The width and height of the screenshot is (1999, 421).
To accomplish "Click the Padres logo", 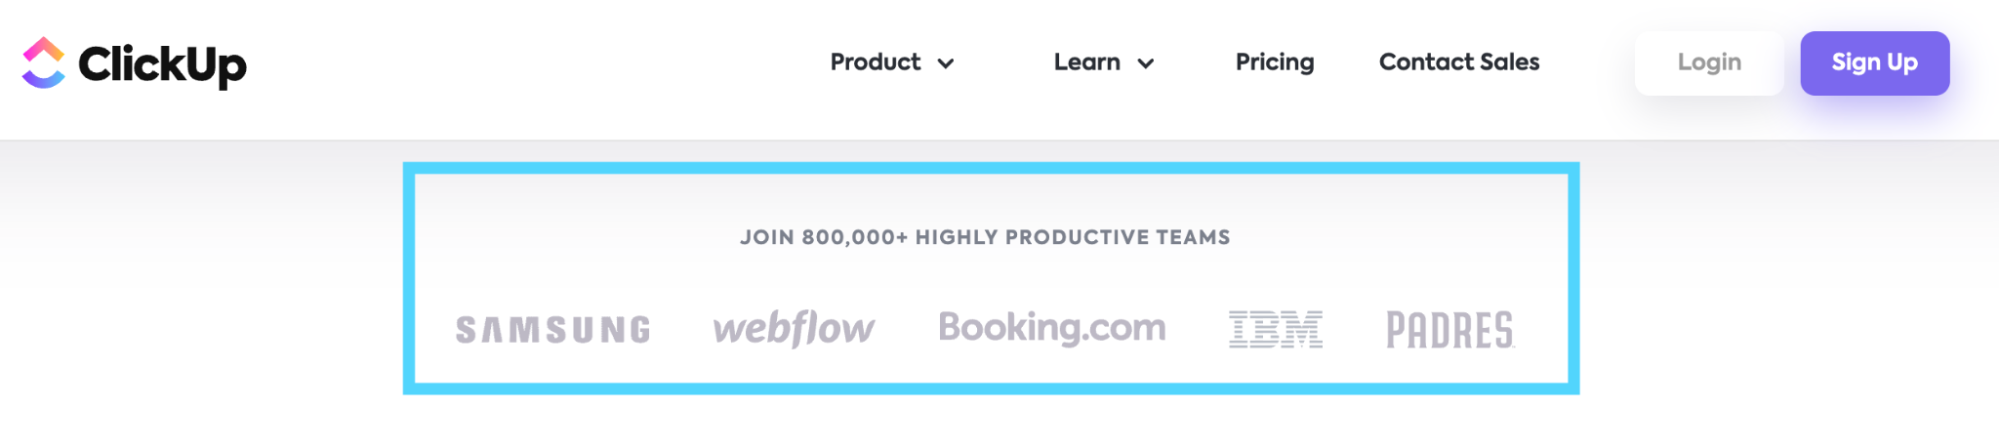I will pyautogui.click(x=1450, y=330).
